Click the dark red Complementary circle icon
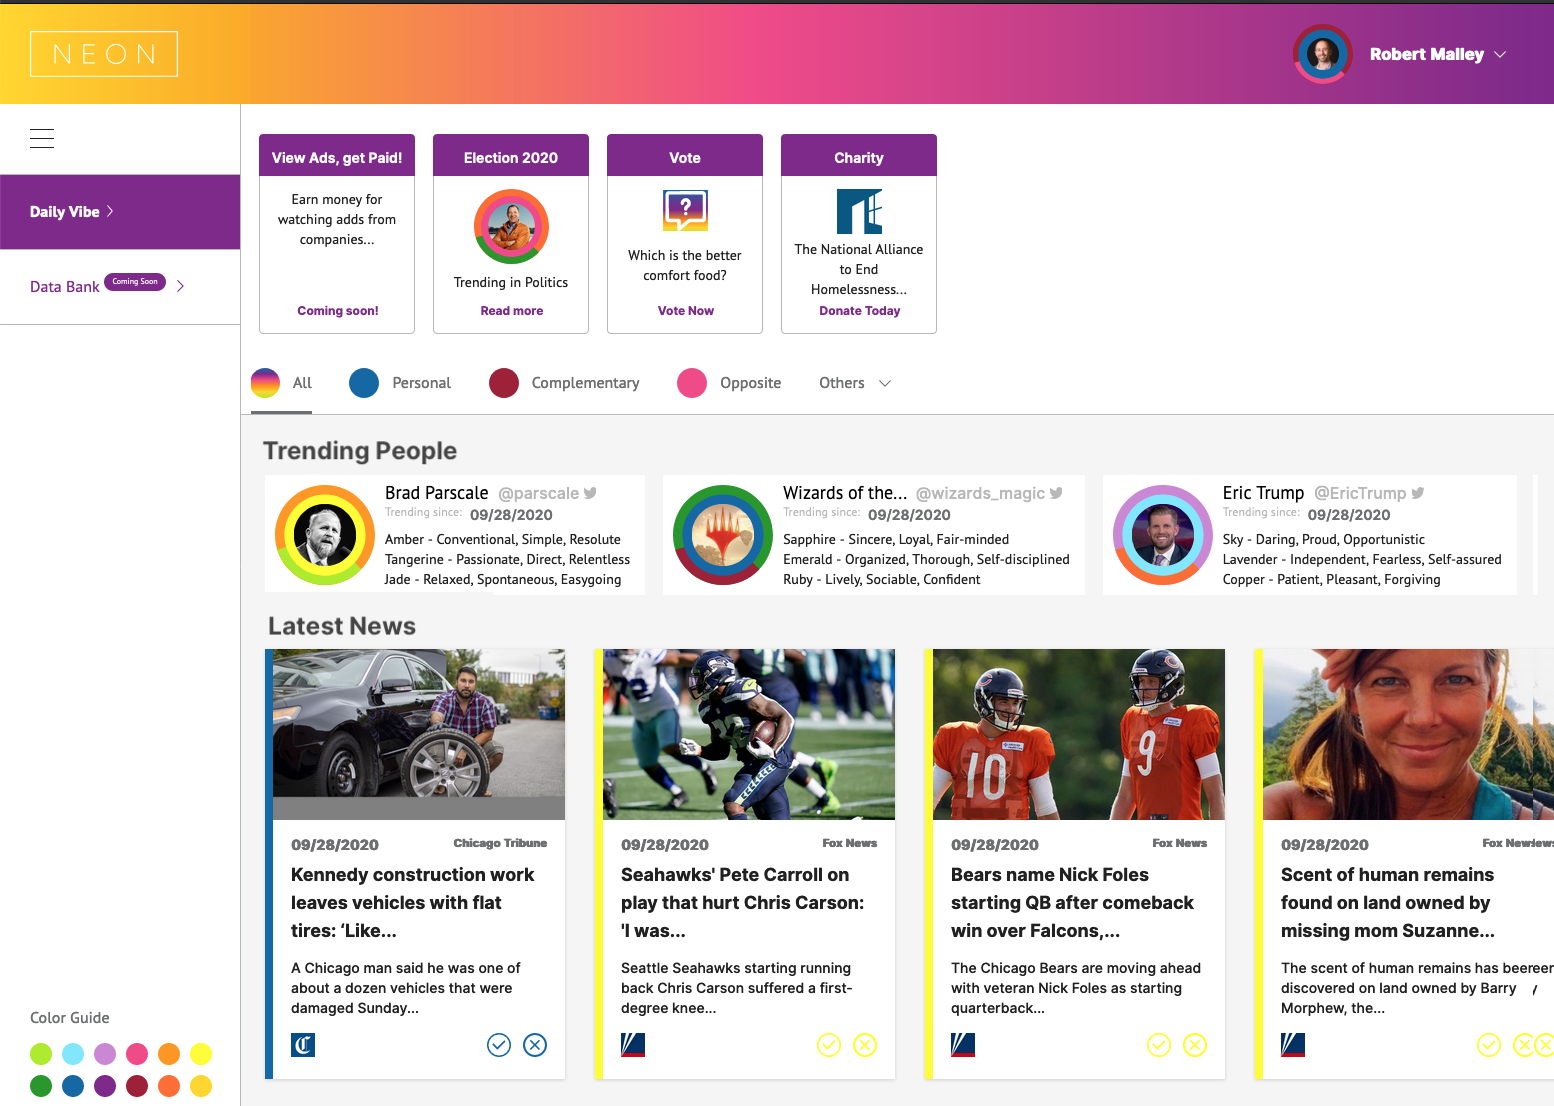 [x=504, y=383]
